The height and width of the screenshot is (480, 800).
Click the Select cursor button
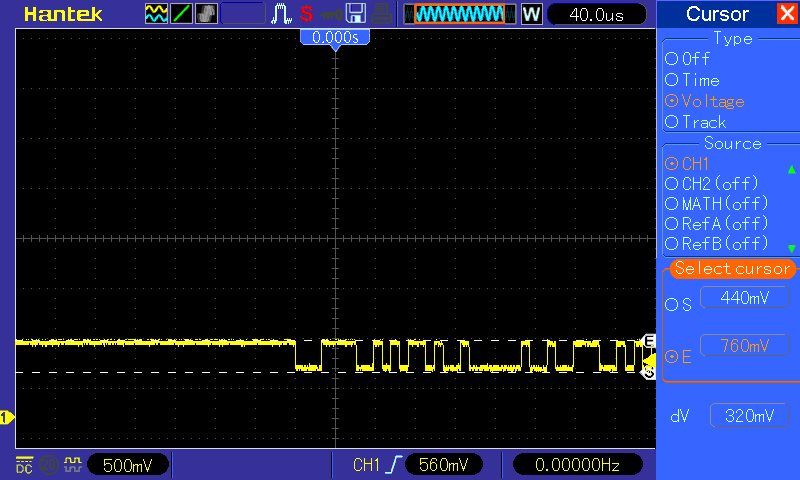point(732,268)
